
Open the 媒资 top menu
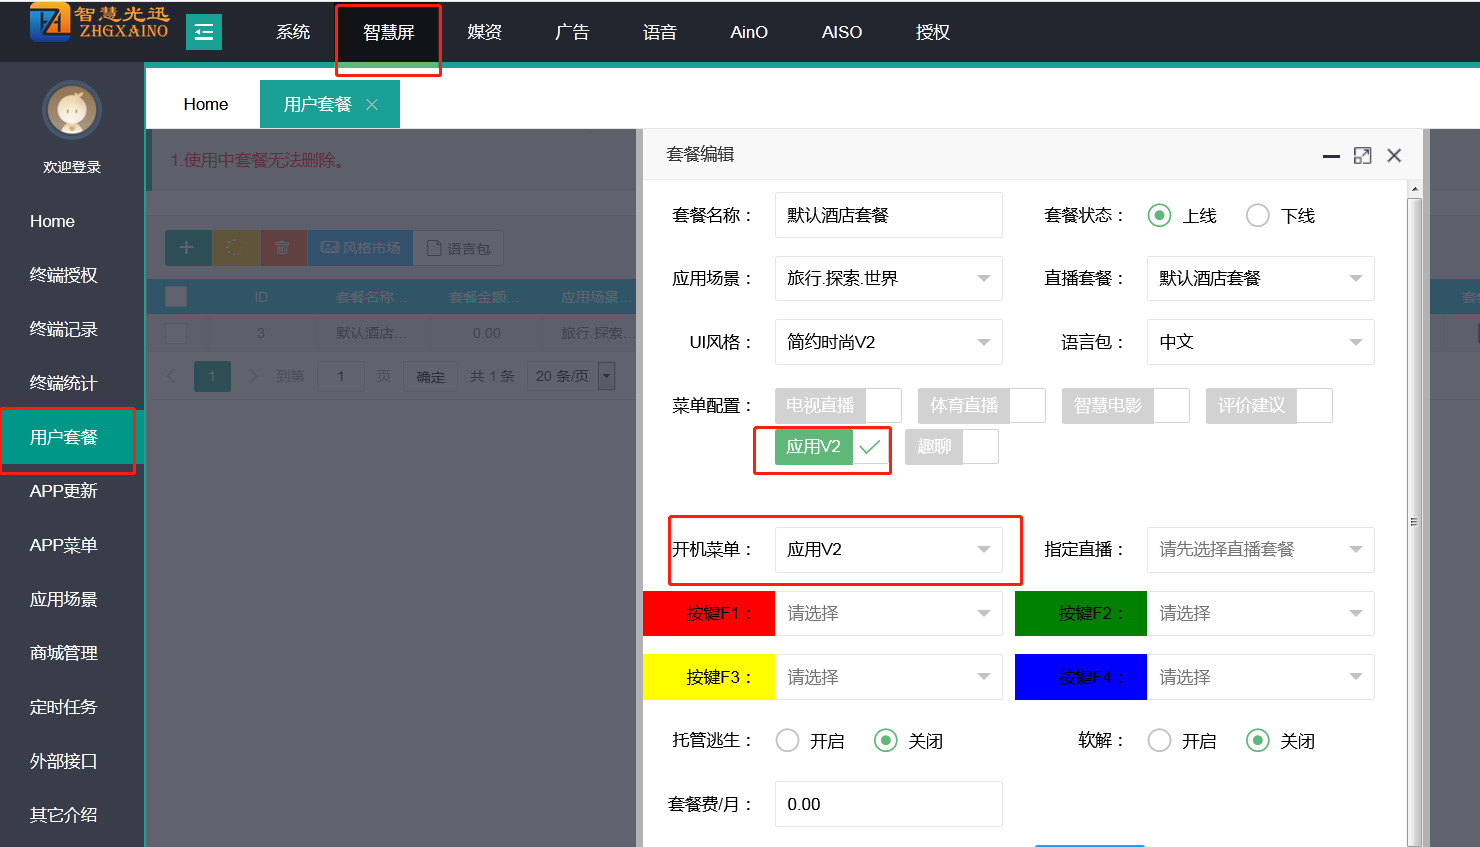[484, 32]
